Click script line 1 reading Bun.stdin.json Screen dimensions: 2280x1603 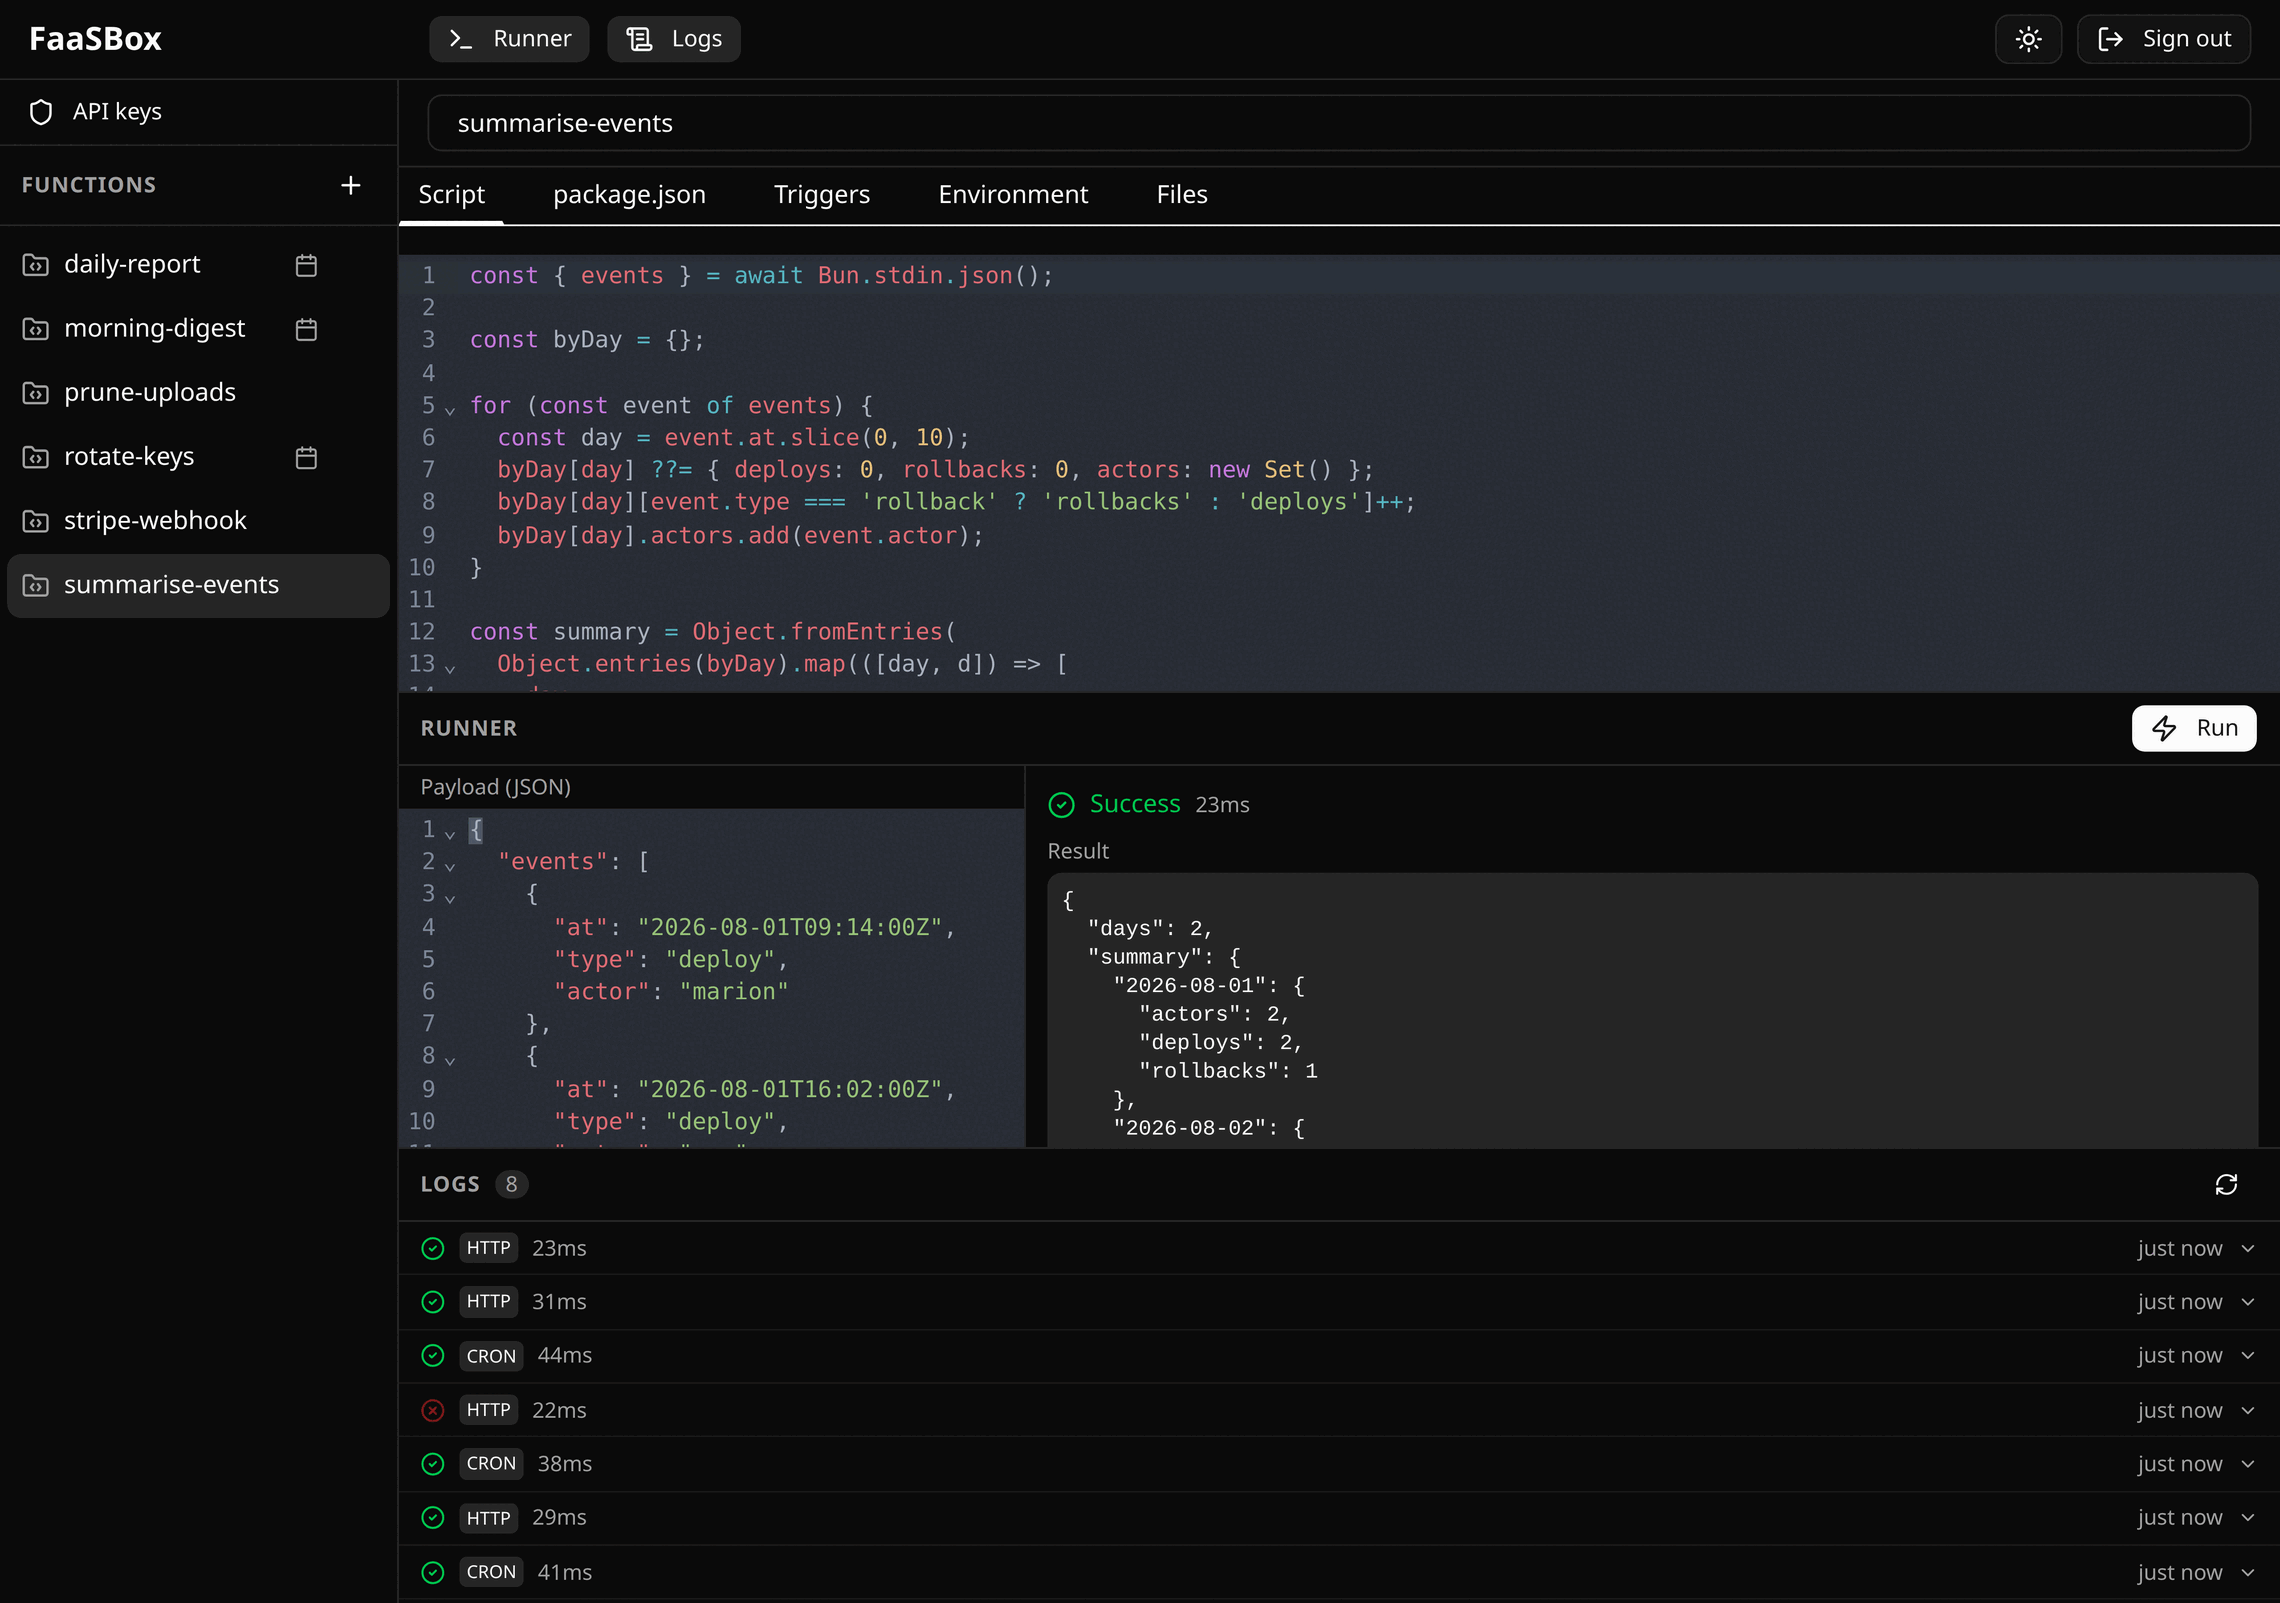[x=760, y=275]
